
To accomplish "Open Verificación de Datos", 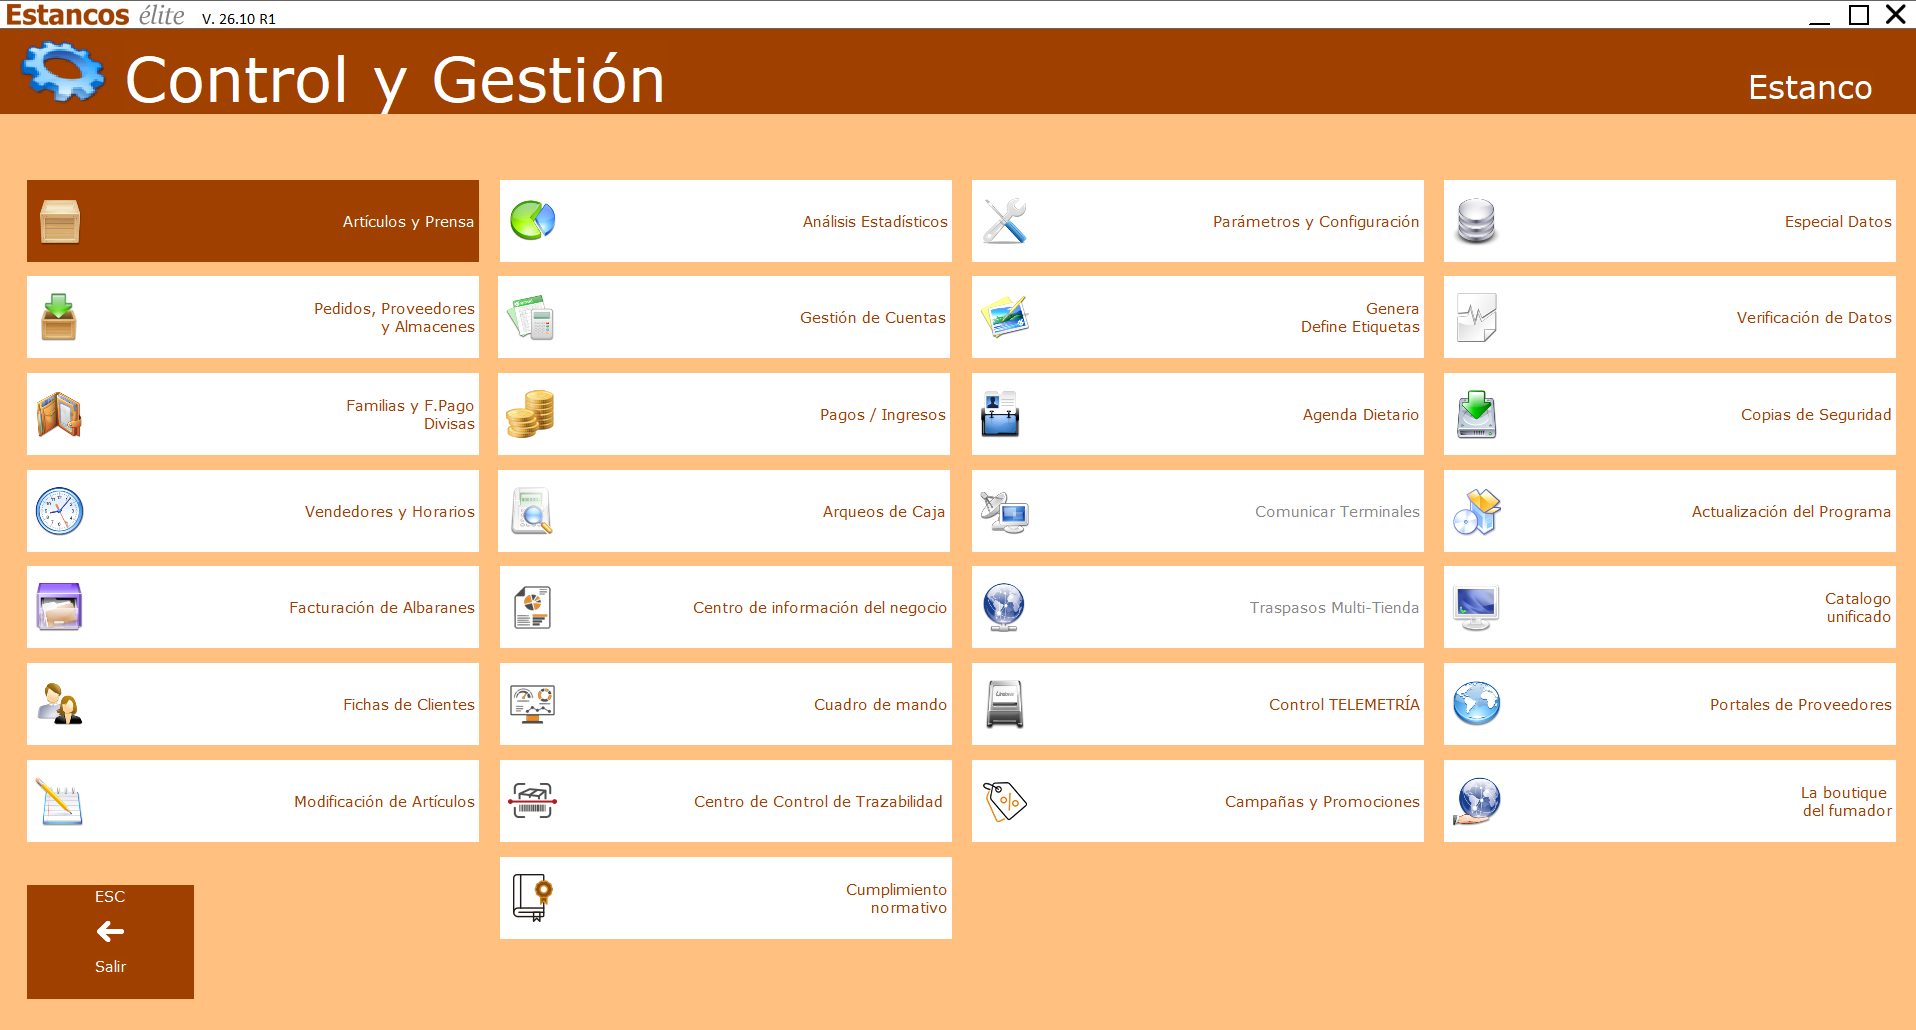I will click(1670, 317).
